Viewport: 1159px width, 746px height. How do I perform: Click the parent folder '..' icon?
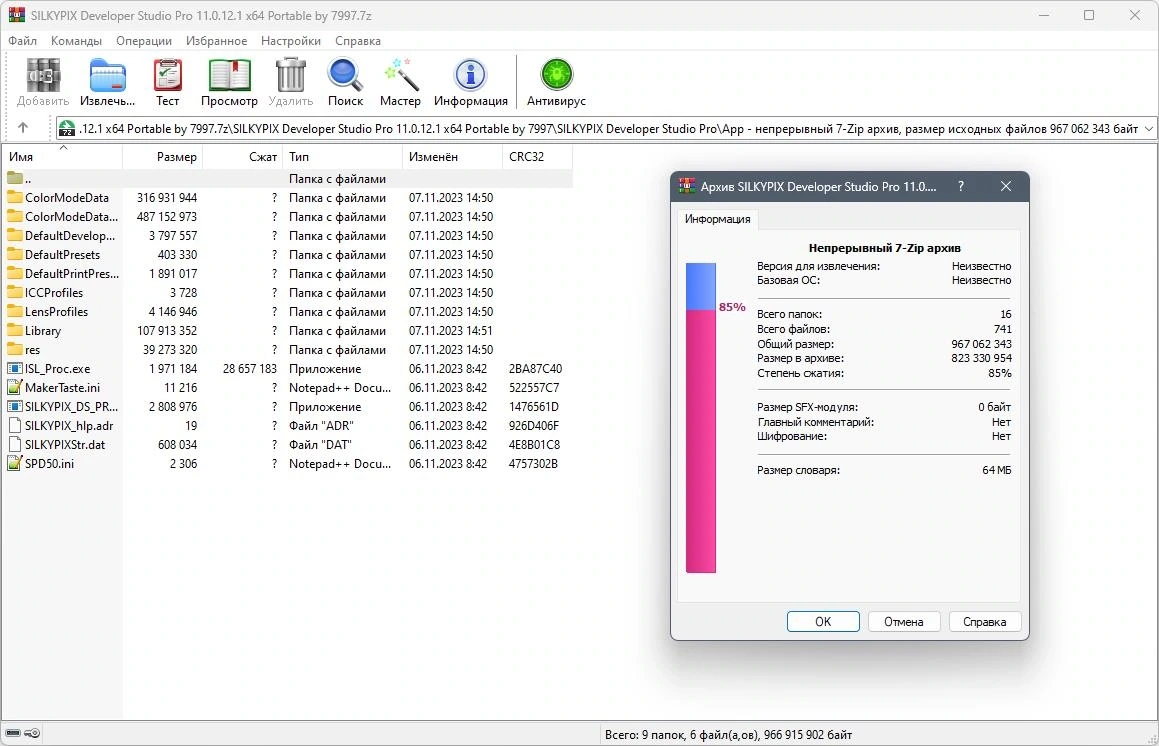point(15,178)
